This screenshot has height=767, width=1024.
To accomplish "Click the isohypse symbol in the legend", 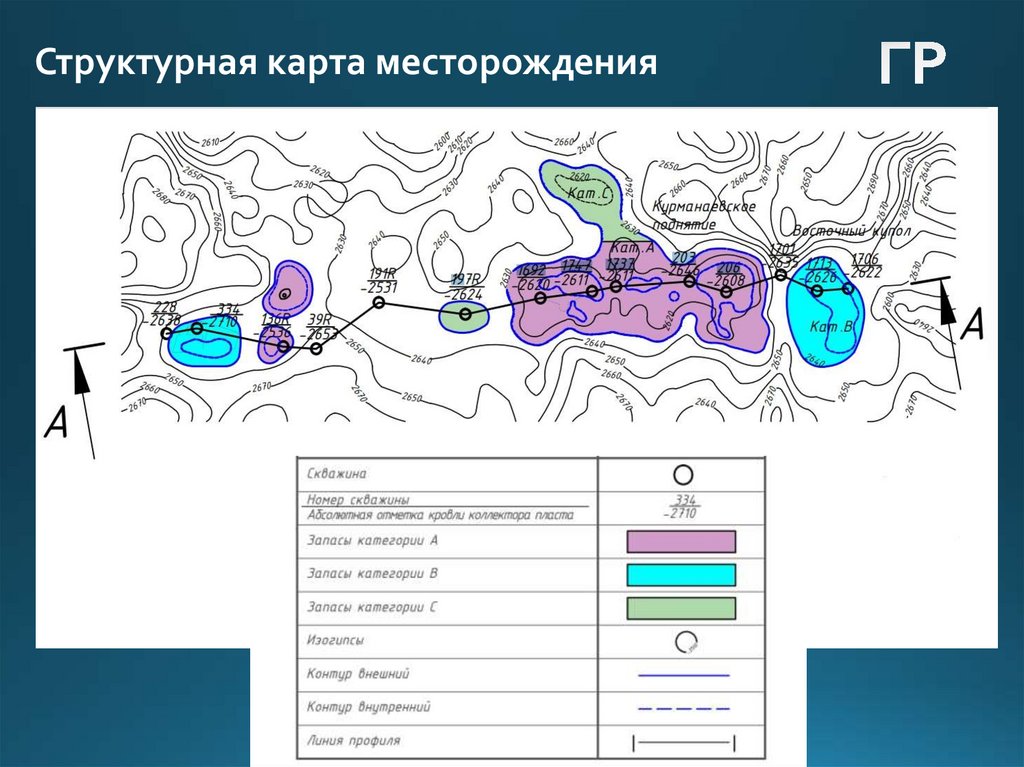I will tap(686, 642).
